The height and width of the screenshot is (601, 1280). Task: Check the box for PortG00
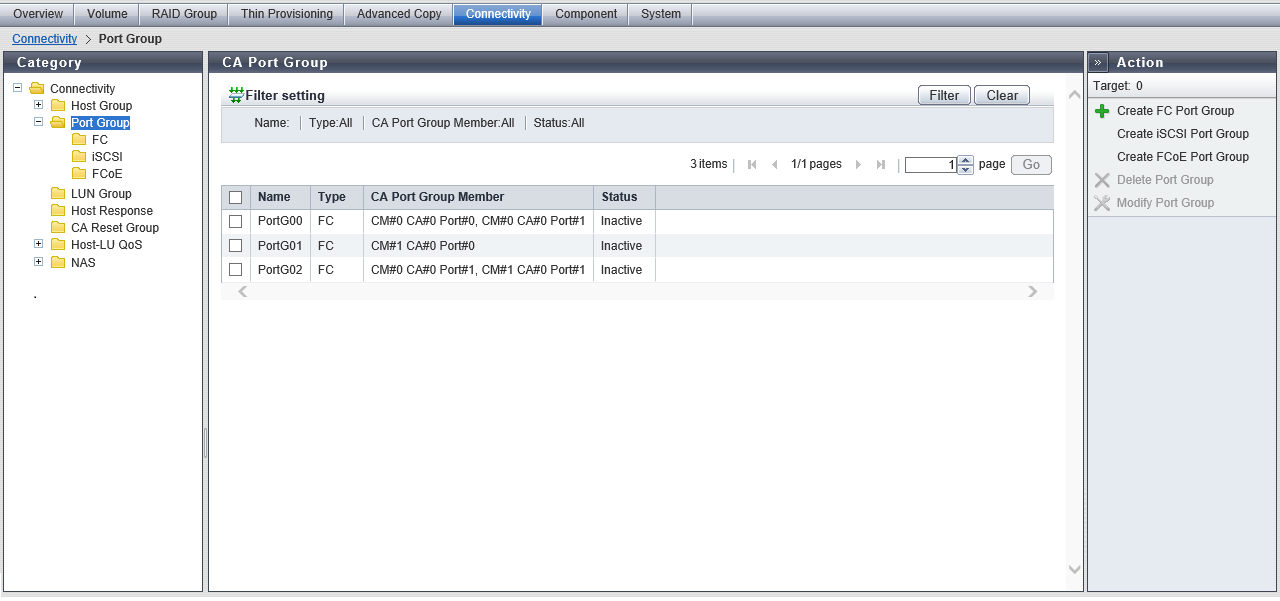click(x=236, y=221)
